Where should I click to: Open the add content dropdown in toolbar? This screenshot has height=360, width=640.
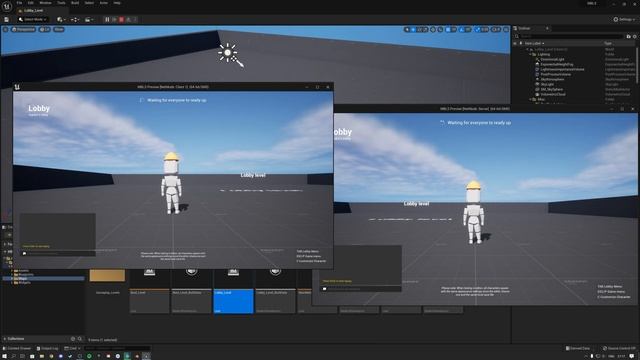tap(61, 20)
